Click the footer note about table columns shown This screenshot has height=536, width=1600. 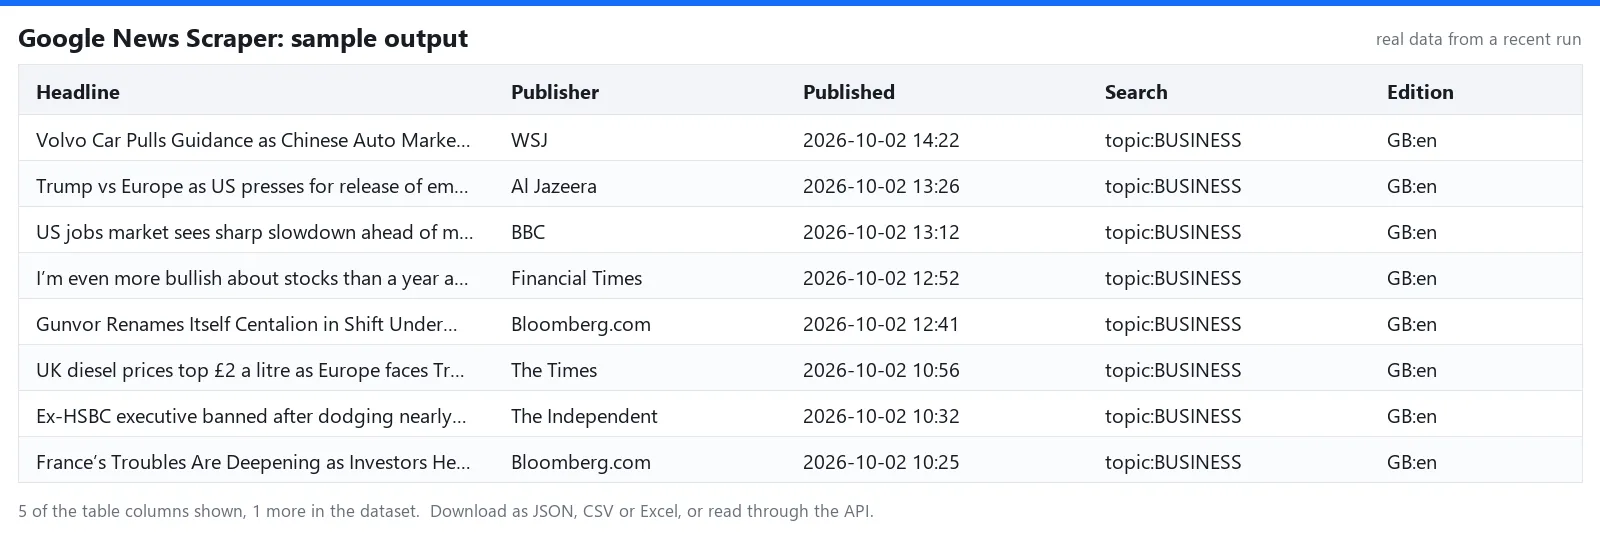(x=446, y=511)
